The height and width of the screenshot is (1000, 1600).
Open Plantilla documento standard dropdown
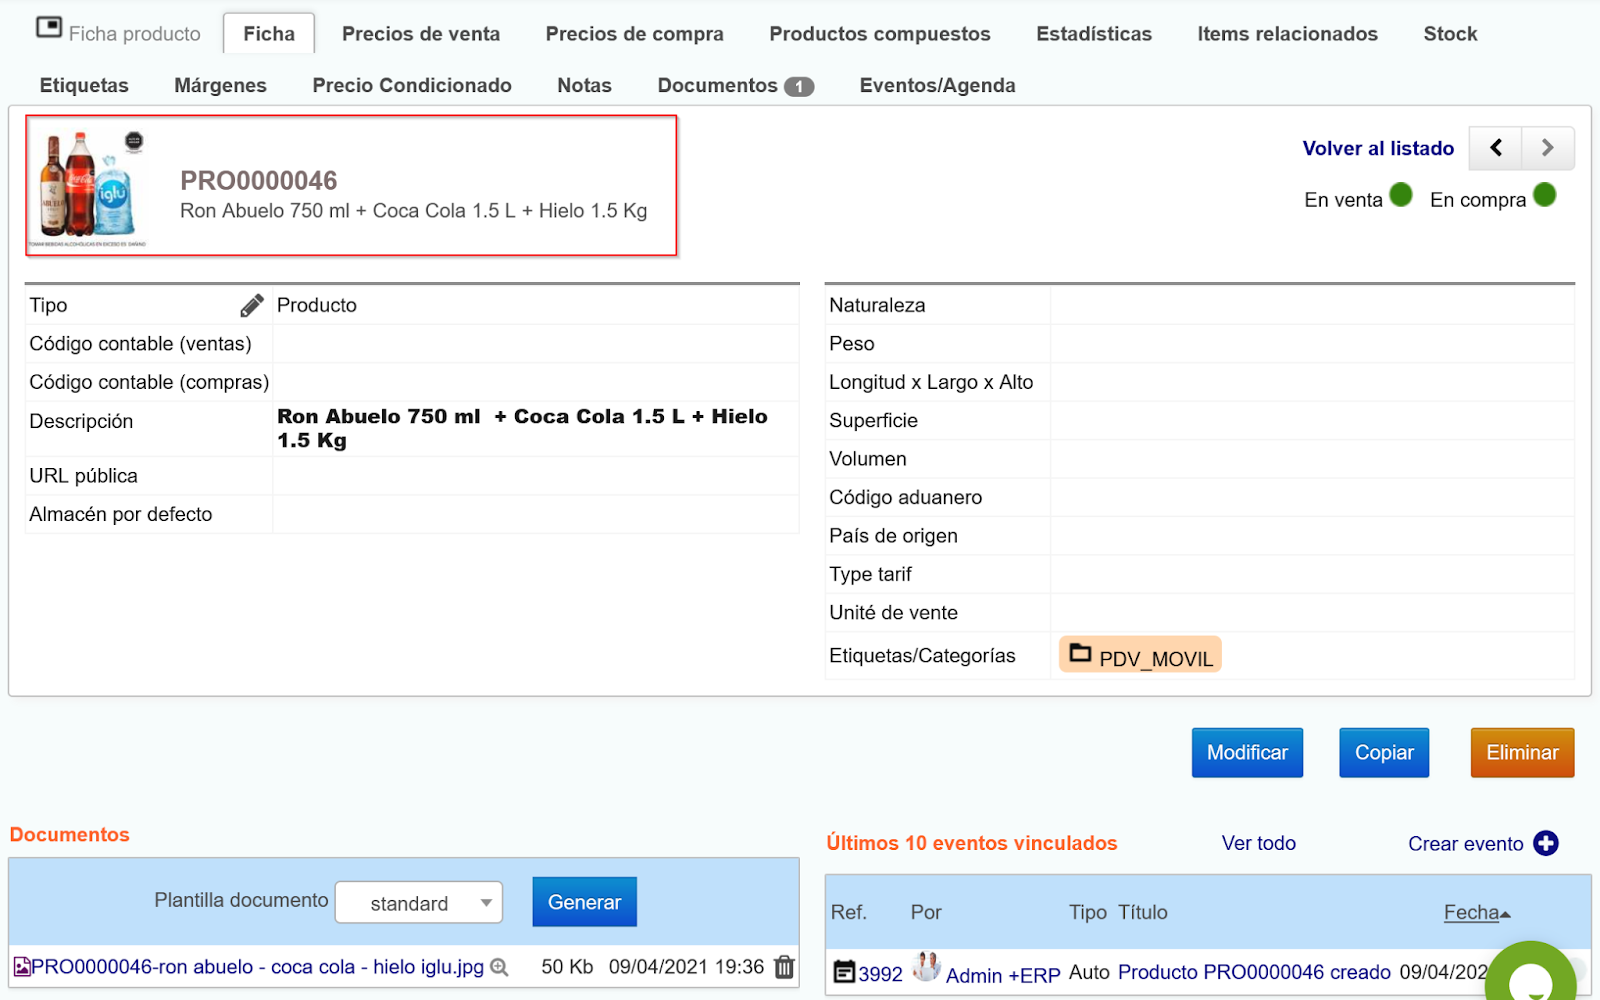pyautogui.click(x=419, y=903)
